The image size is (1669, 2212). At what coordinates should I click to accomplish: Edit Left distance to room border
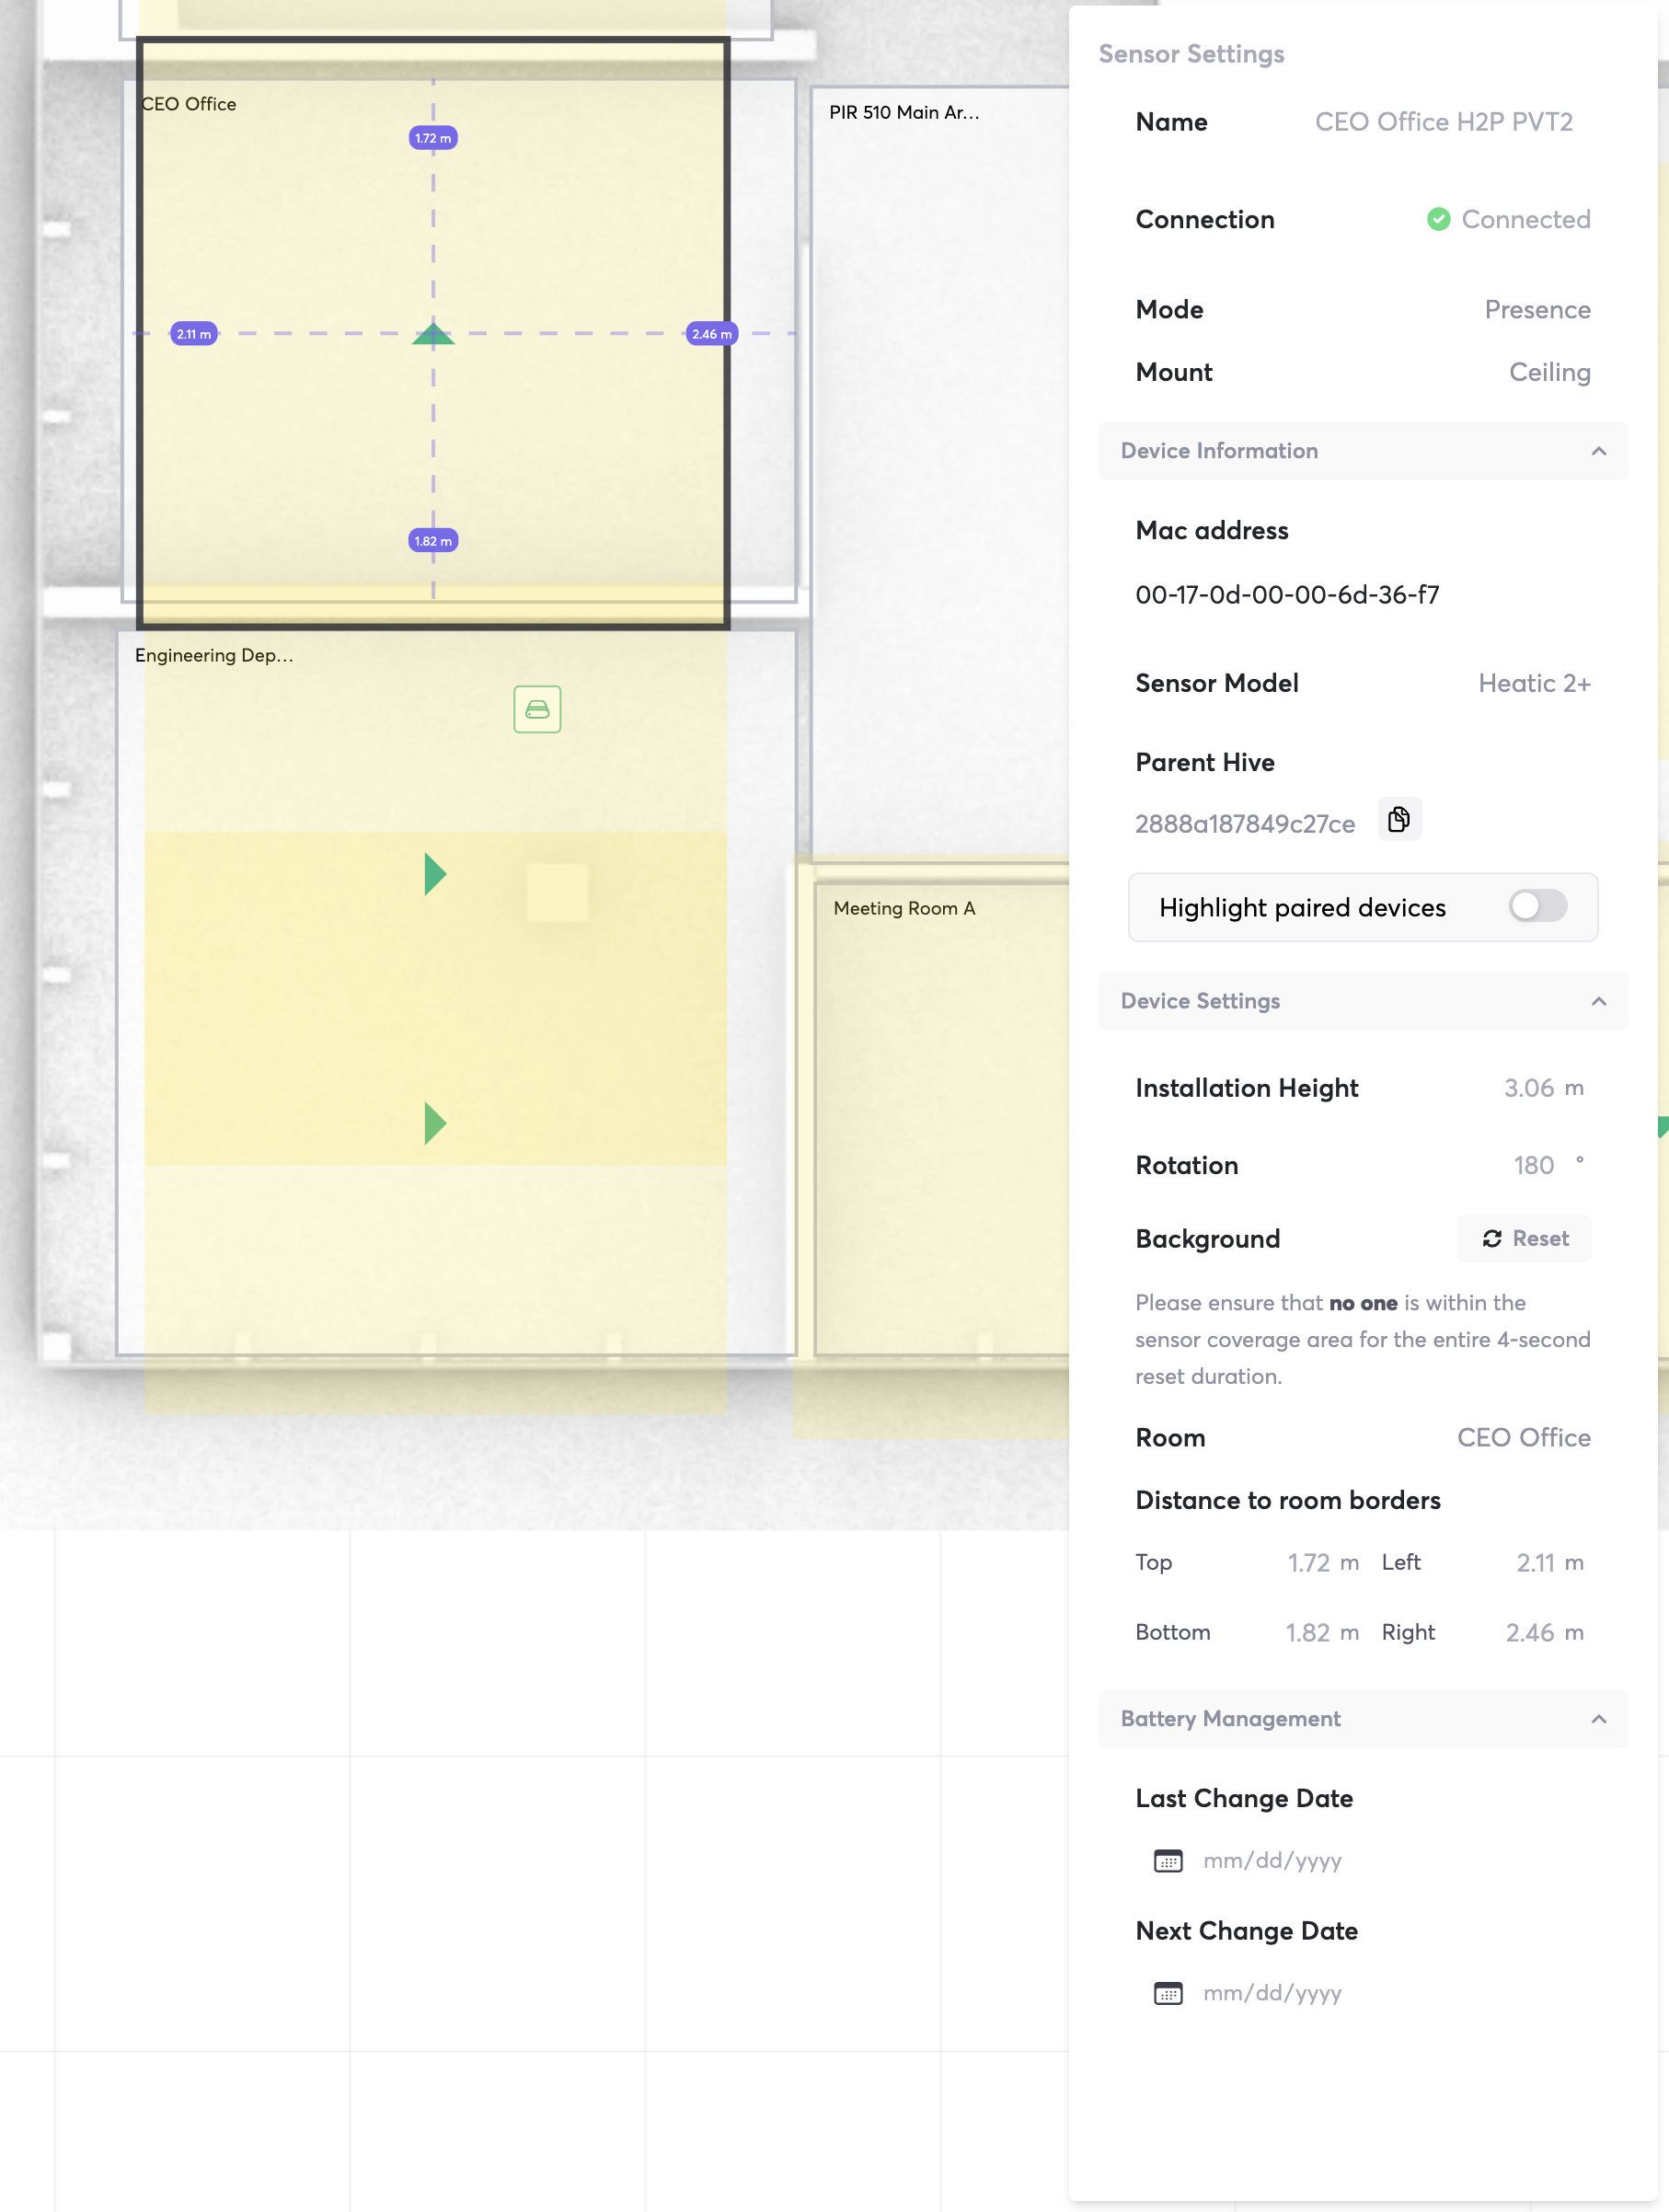(1535, 1562)
